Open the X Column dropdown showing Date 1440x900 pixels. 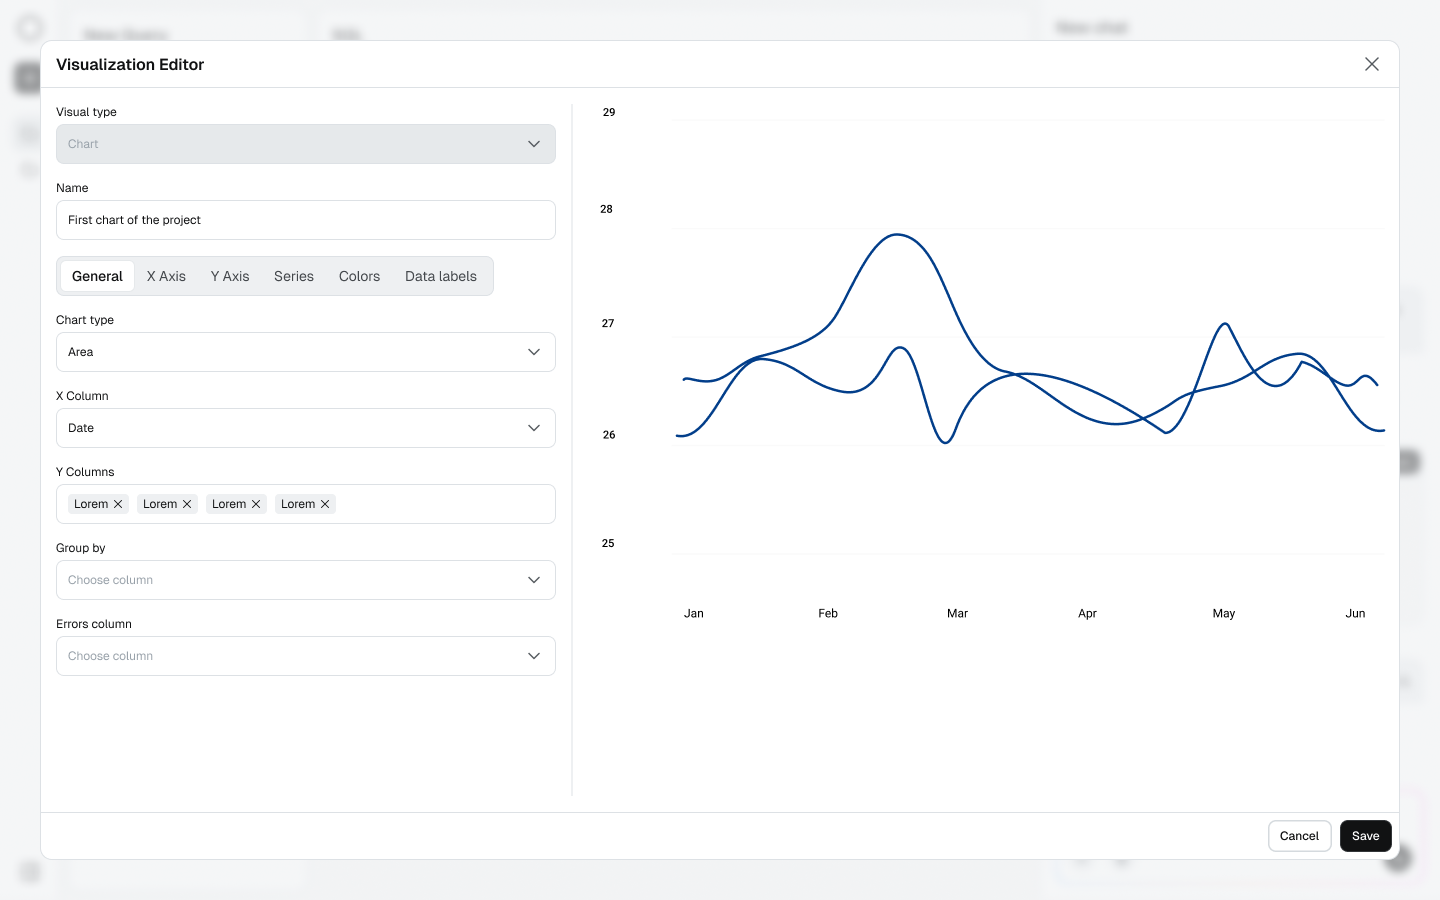click(305, 428)
